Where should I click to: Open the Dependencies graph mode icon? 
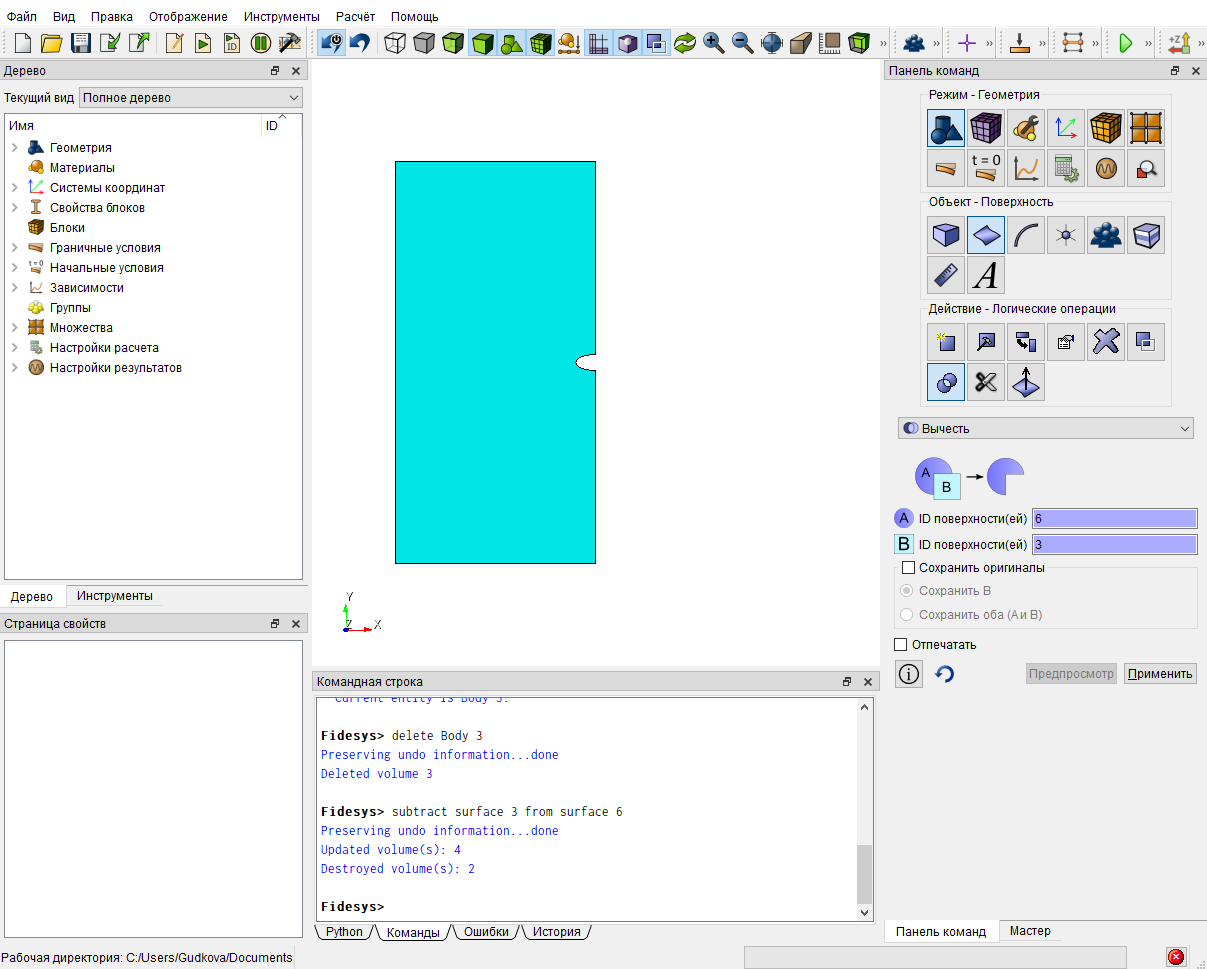tap(1026, 168)
